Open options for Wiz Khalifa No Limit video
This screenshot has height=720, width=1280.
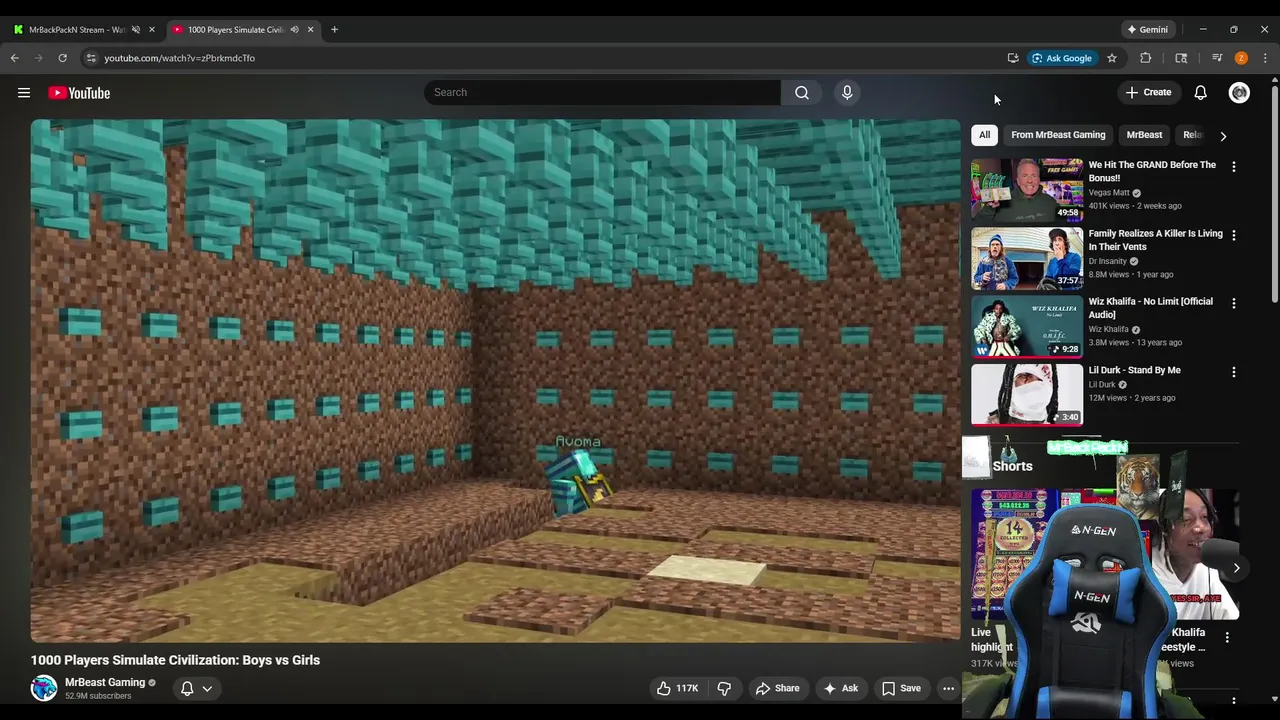[1234, 303]
